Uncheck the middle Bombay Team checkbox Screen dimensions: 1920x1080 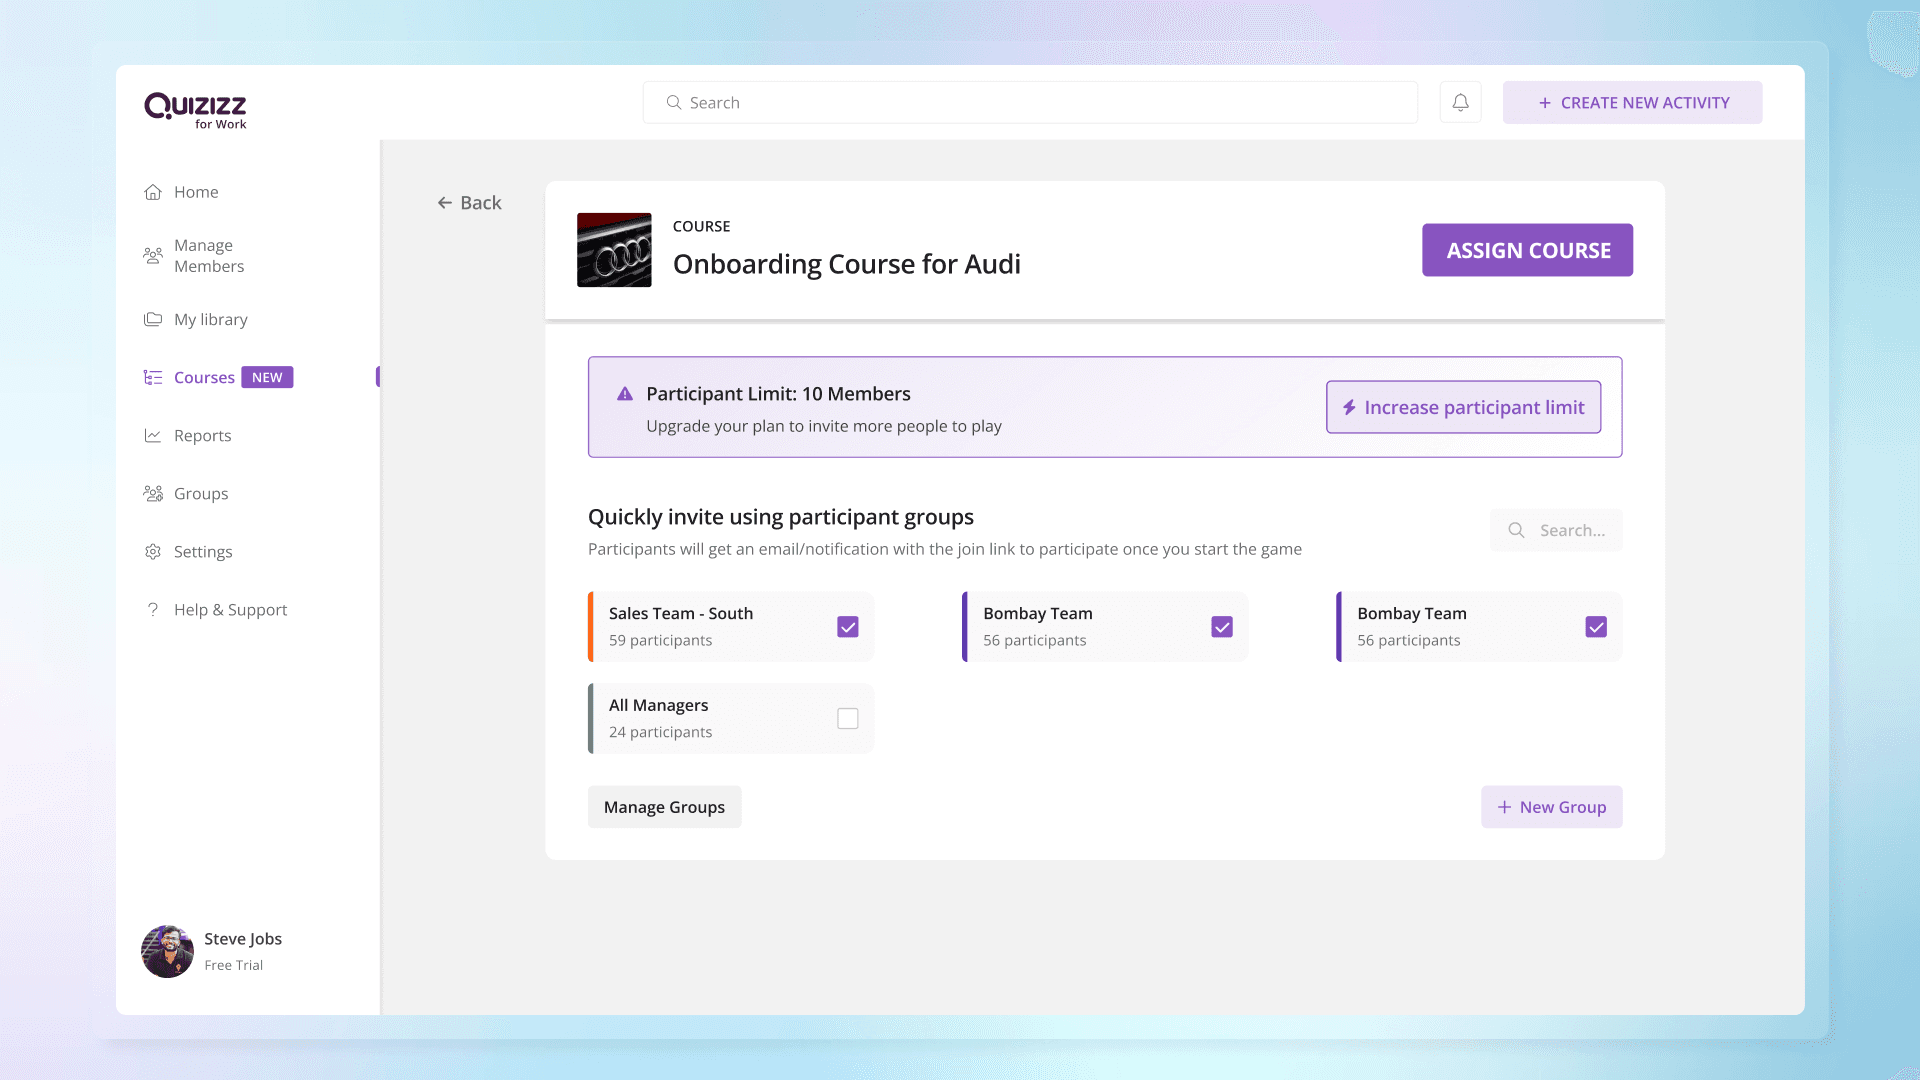point(1221,627)
